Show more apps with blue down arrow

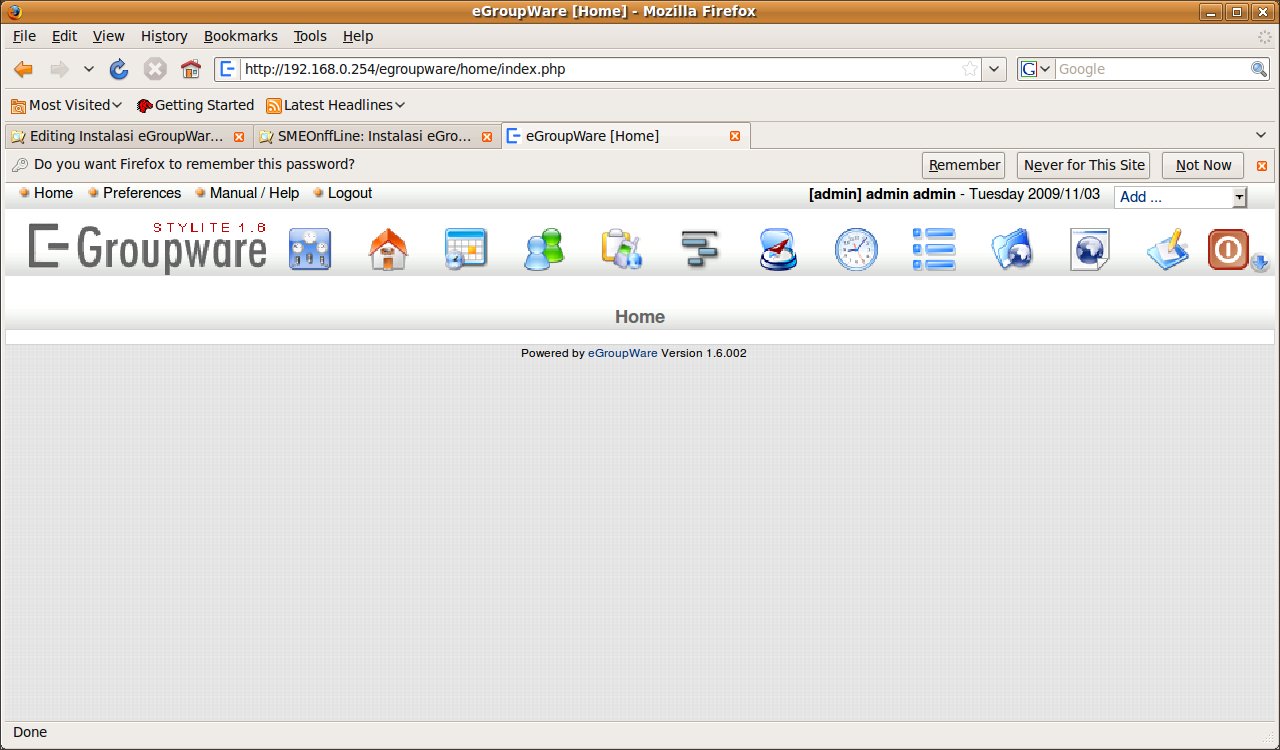click(x=1260, y=262)
